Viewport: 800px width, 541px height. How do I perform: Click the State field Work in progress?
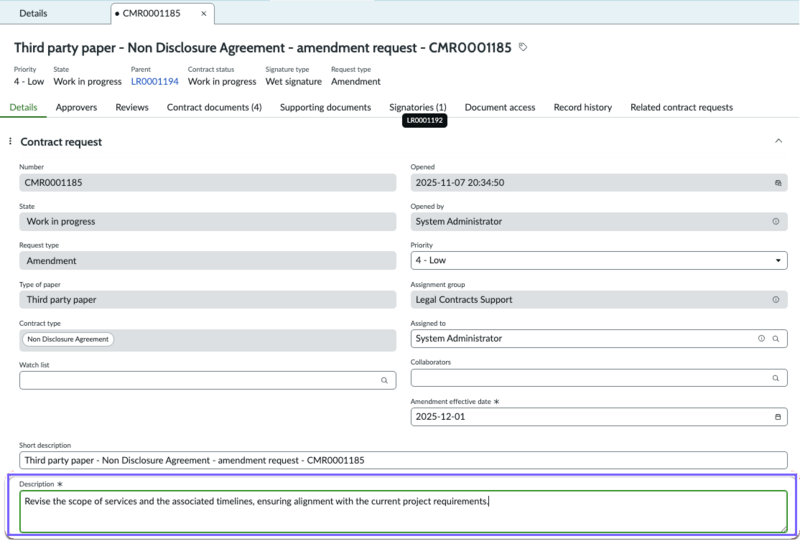coord(208,222)
